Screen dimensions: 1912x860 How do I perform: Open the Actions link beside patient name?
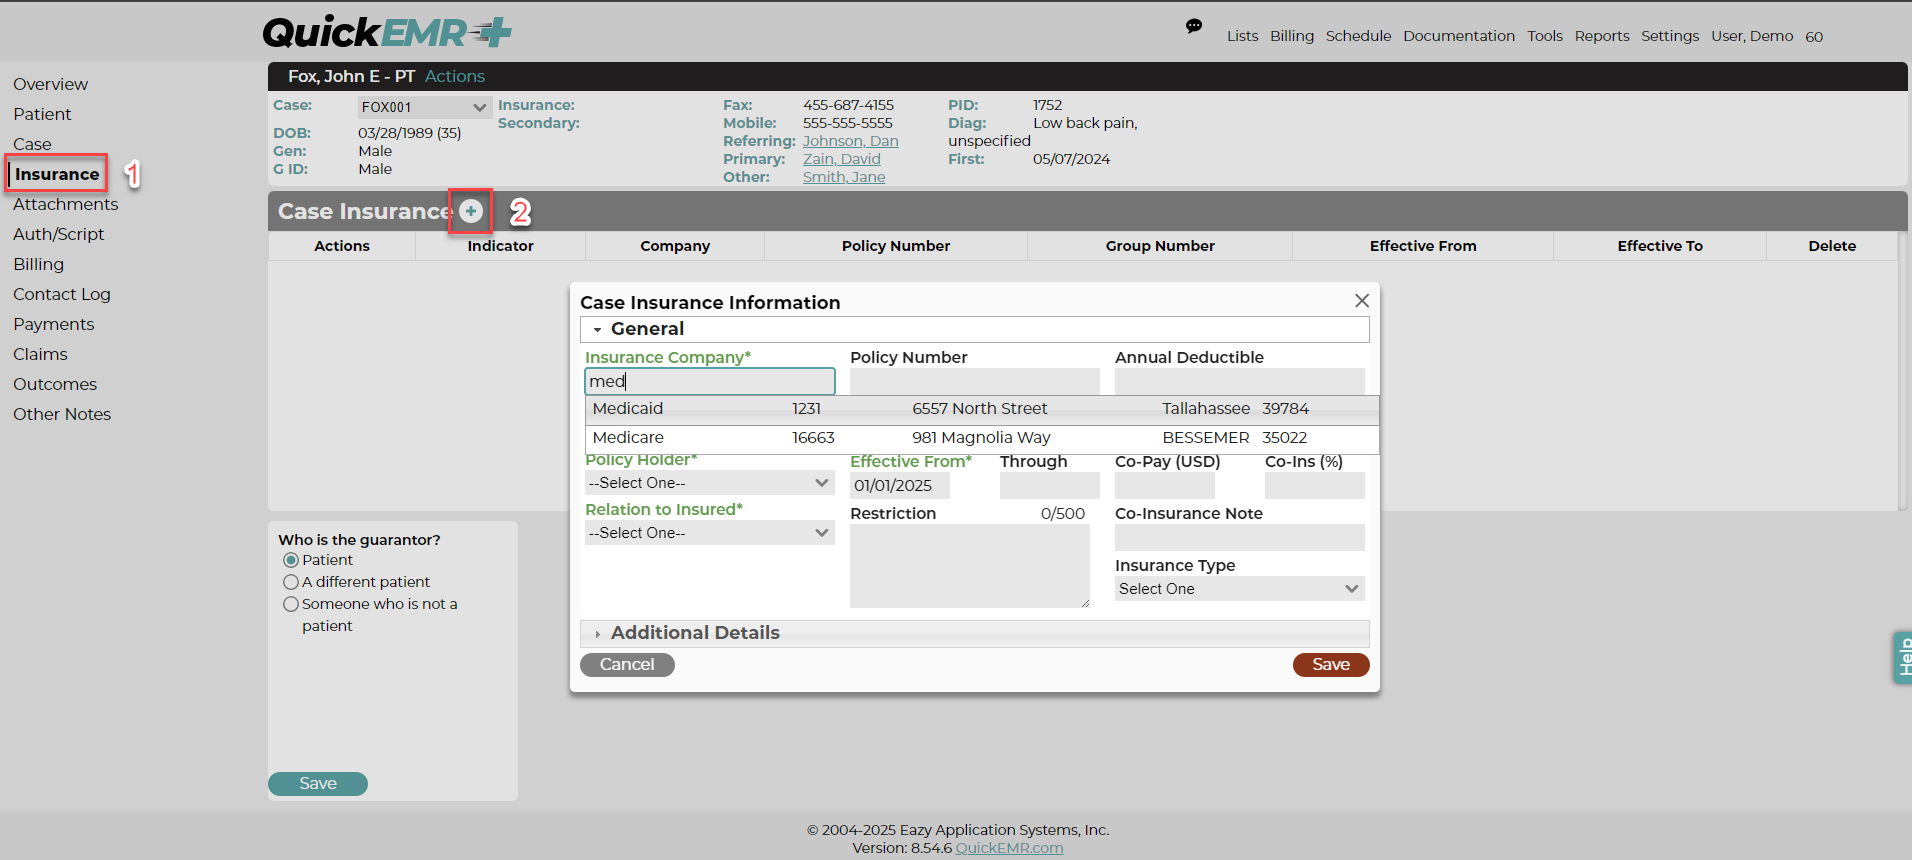(455, 76)
